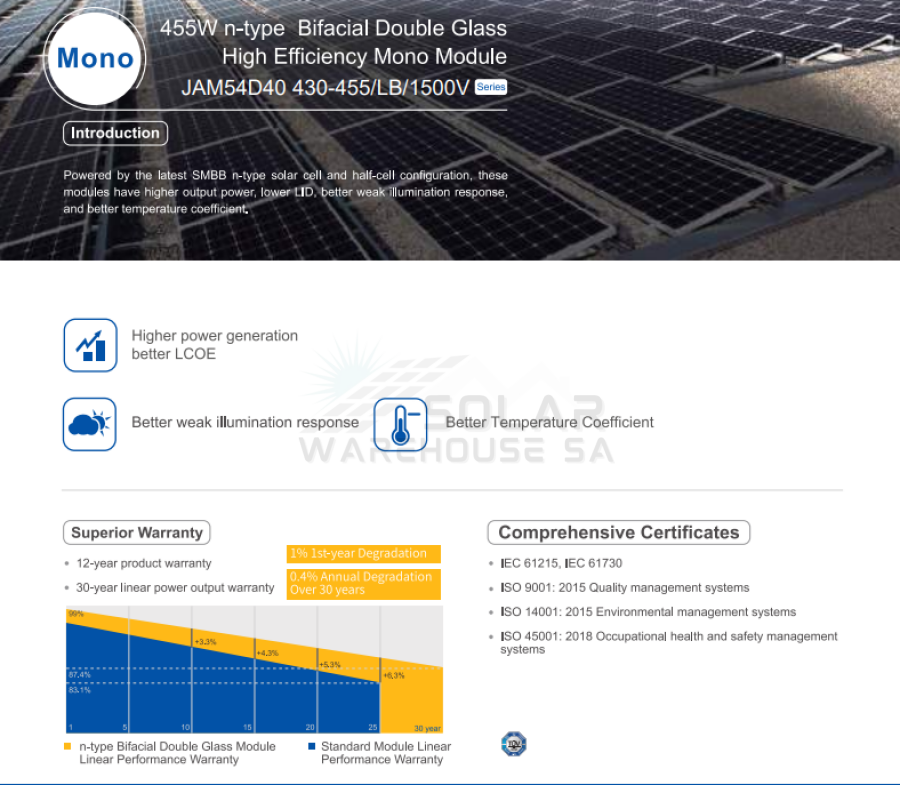Click 'ISO 9001: 2015 Quality management systems'
The height and width of the screenshot is (785, 900).
pos(625,588)
